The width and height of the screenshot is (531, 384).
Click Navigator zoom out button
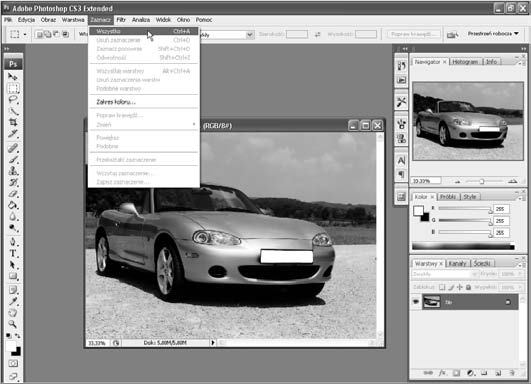[x=458, y=181]
